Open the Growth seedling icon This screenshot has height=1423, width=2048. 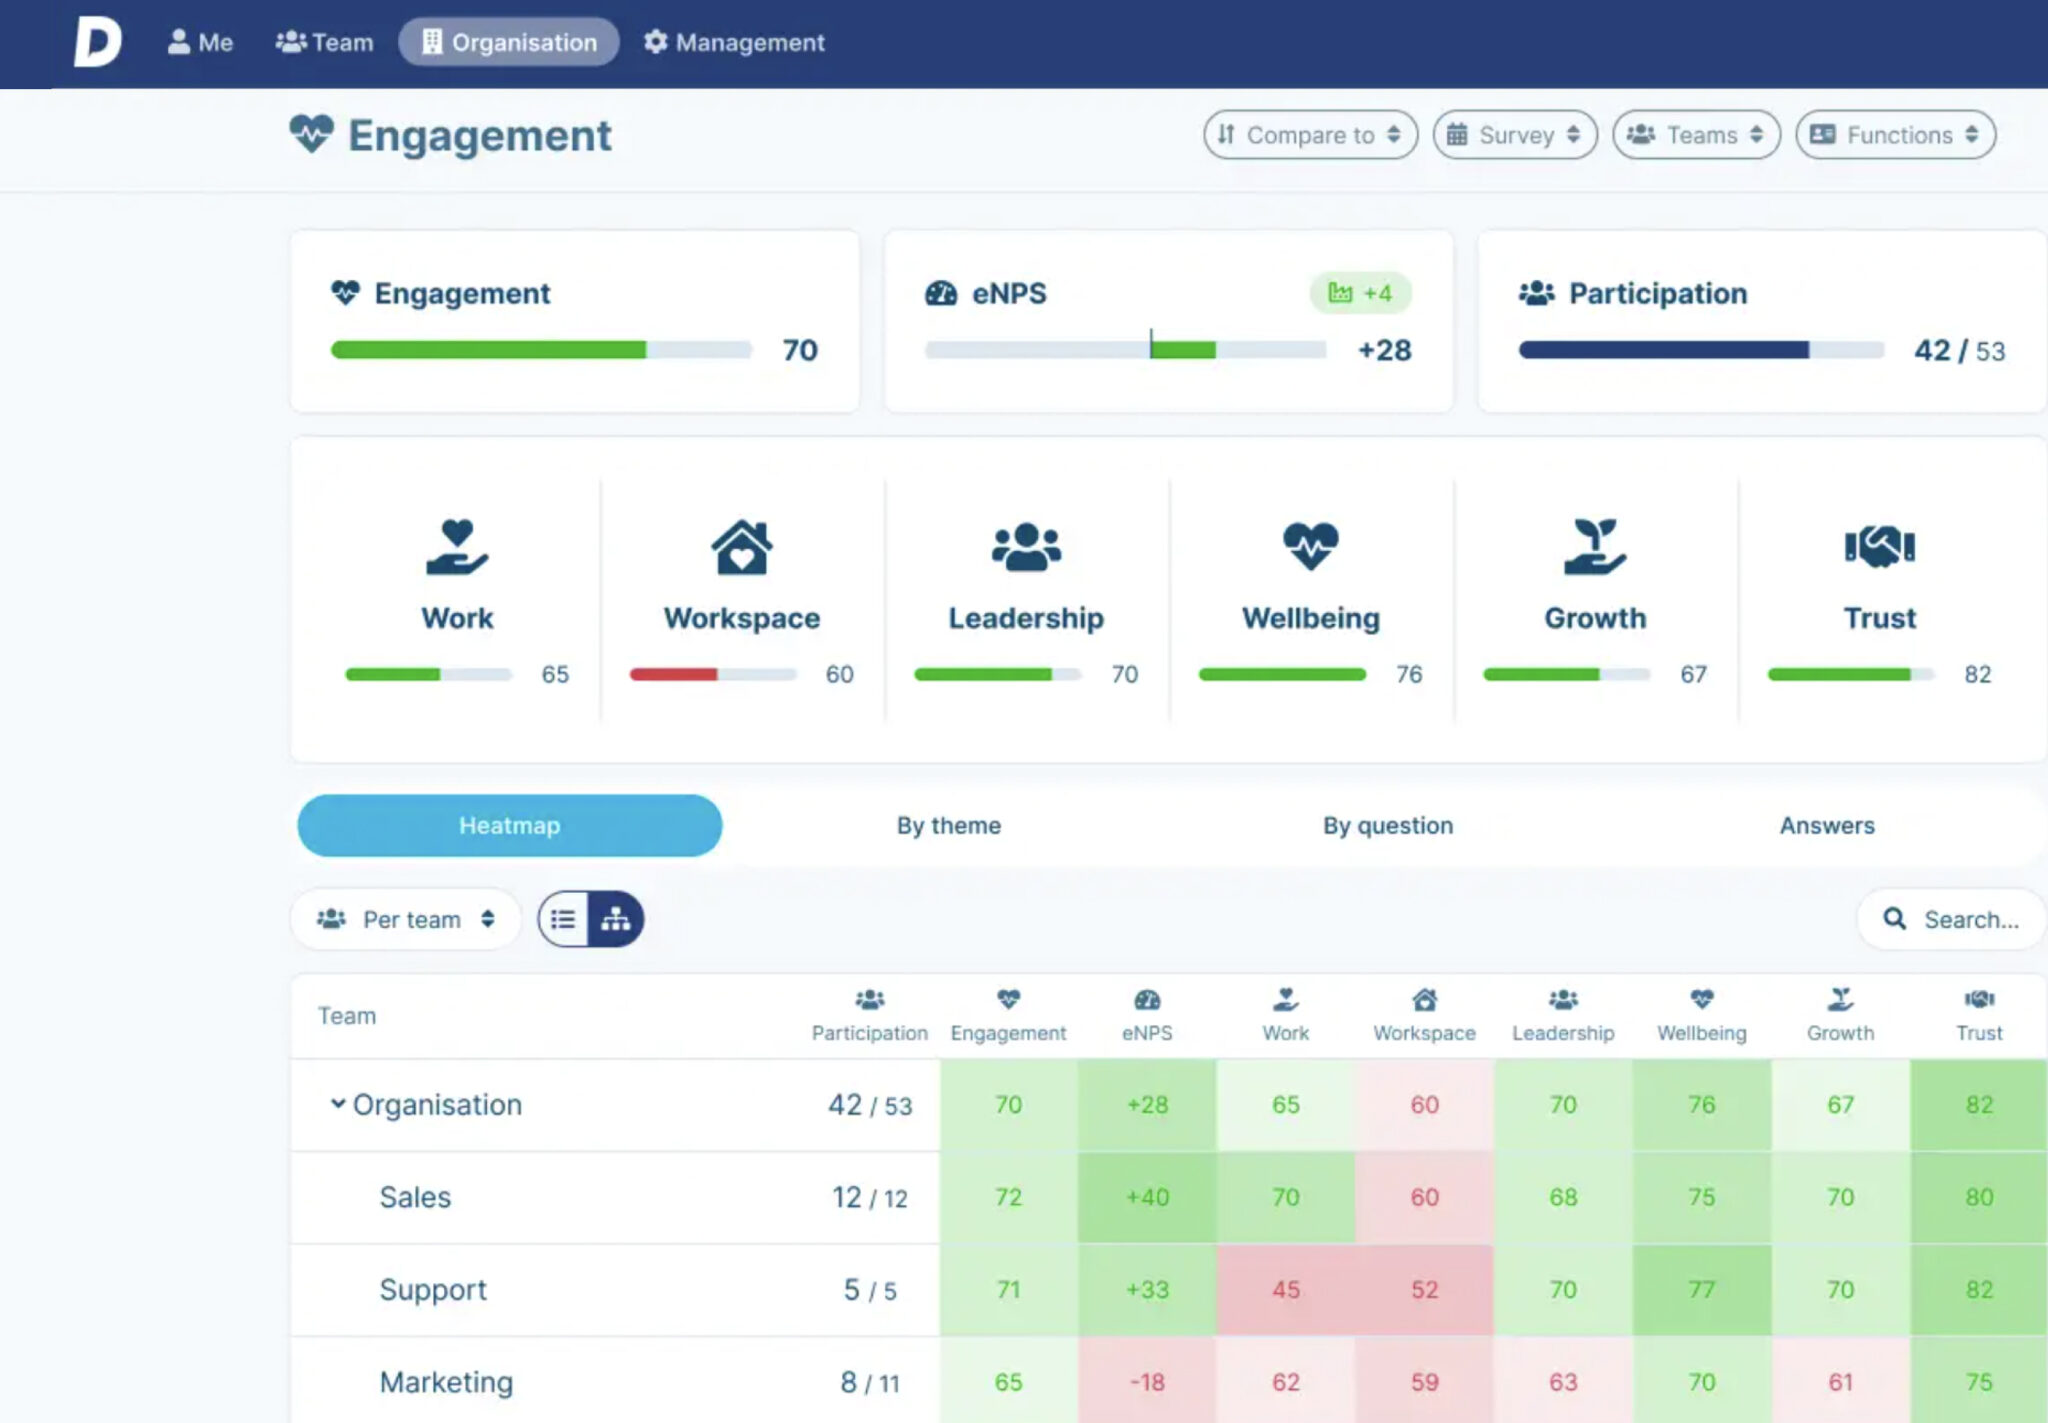point(1595,547)
